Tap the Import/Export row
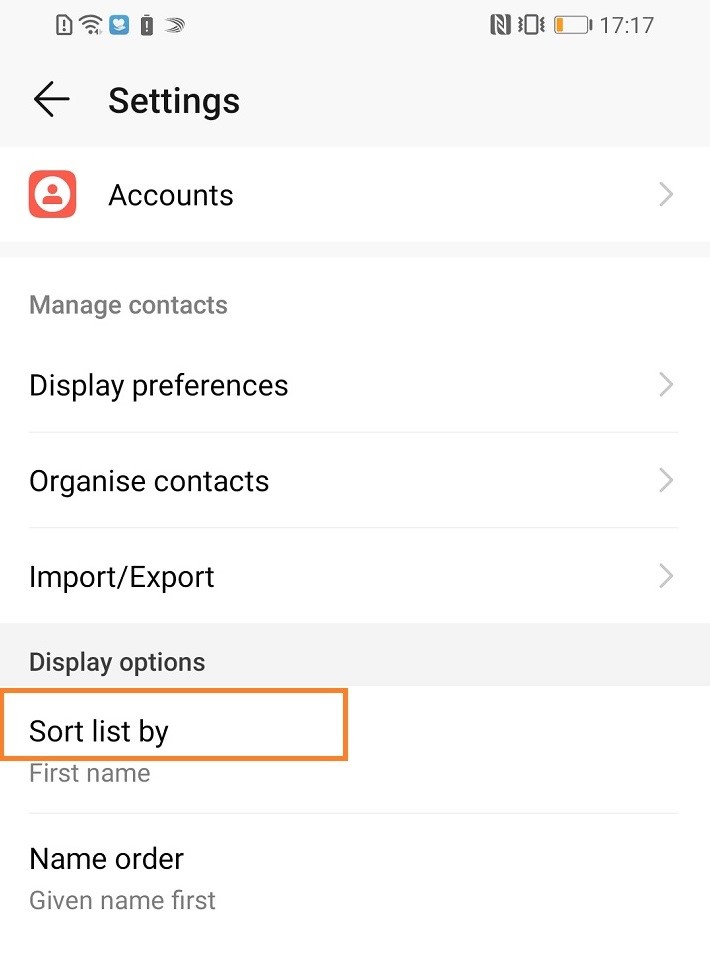 121,576
